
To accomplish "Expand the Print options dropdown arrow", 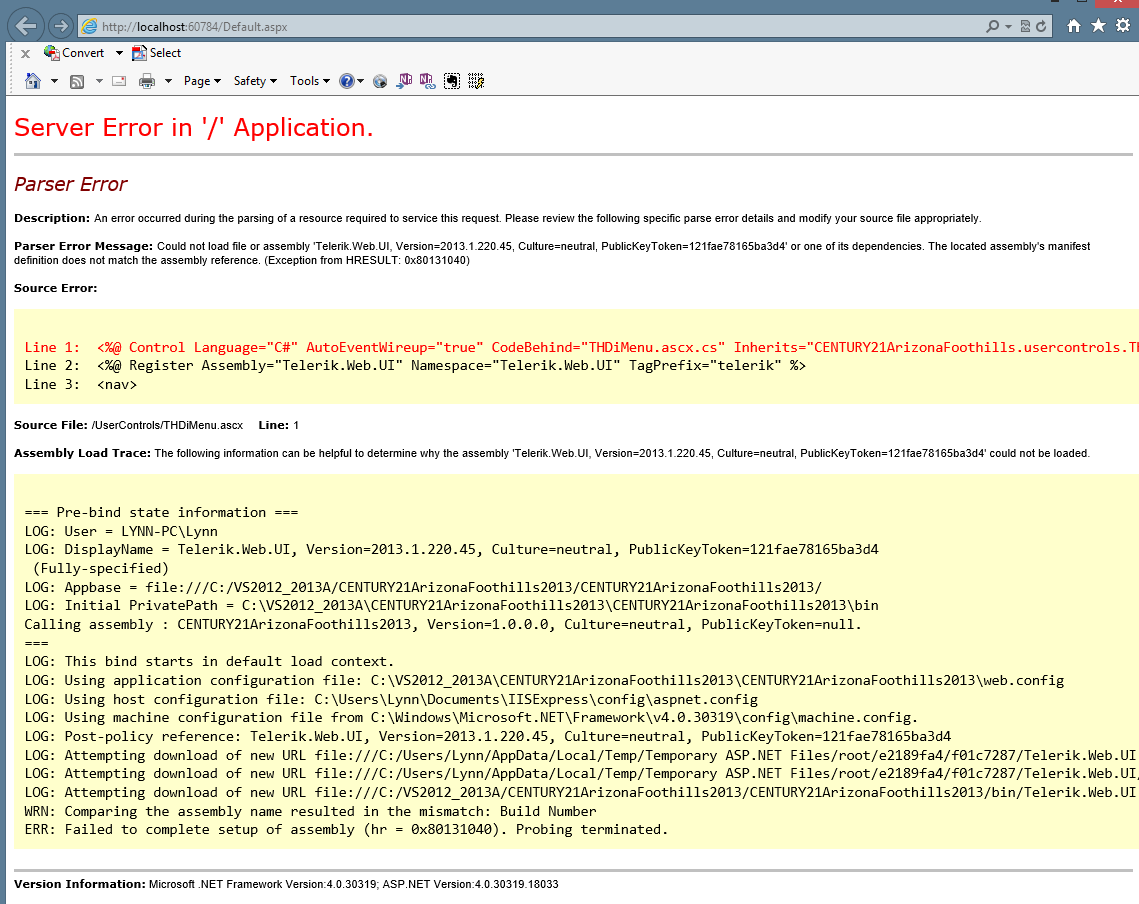I will pyautogui.click(x=169, y=81).
